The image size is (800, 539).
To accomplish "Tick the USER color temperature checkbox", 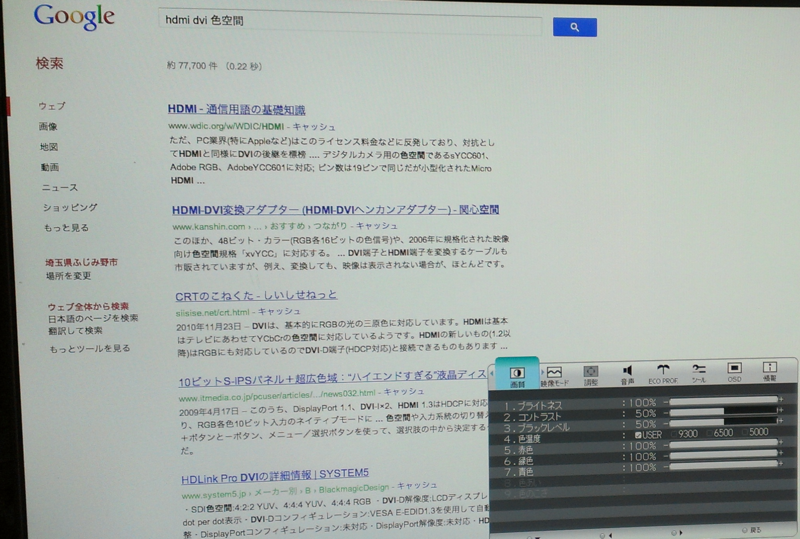I will click(x=638, y=435).
